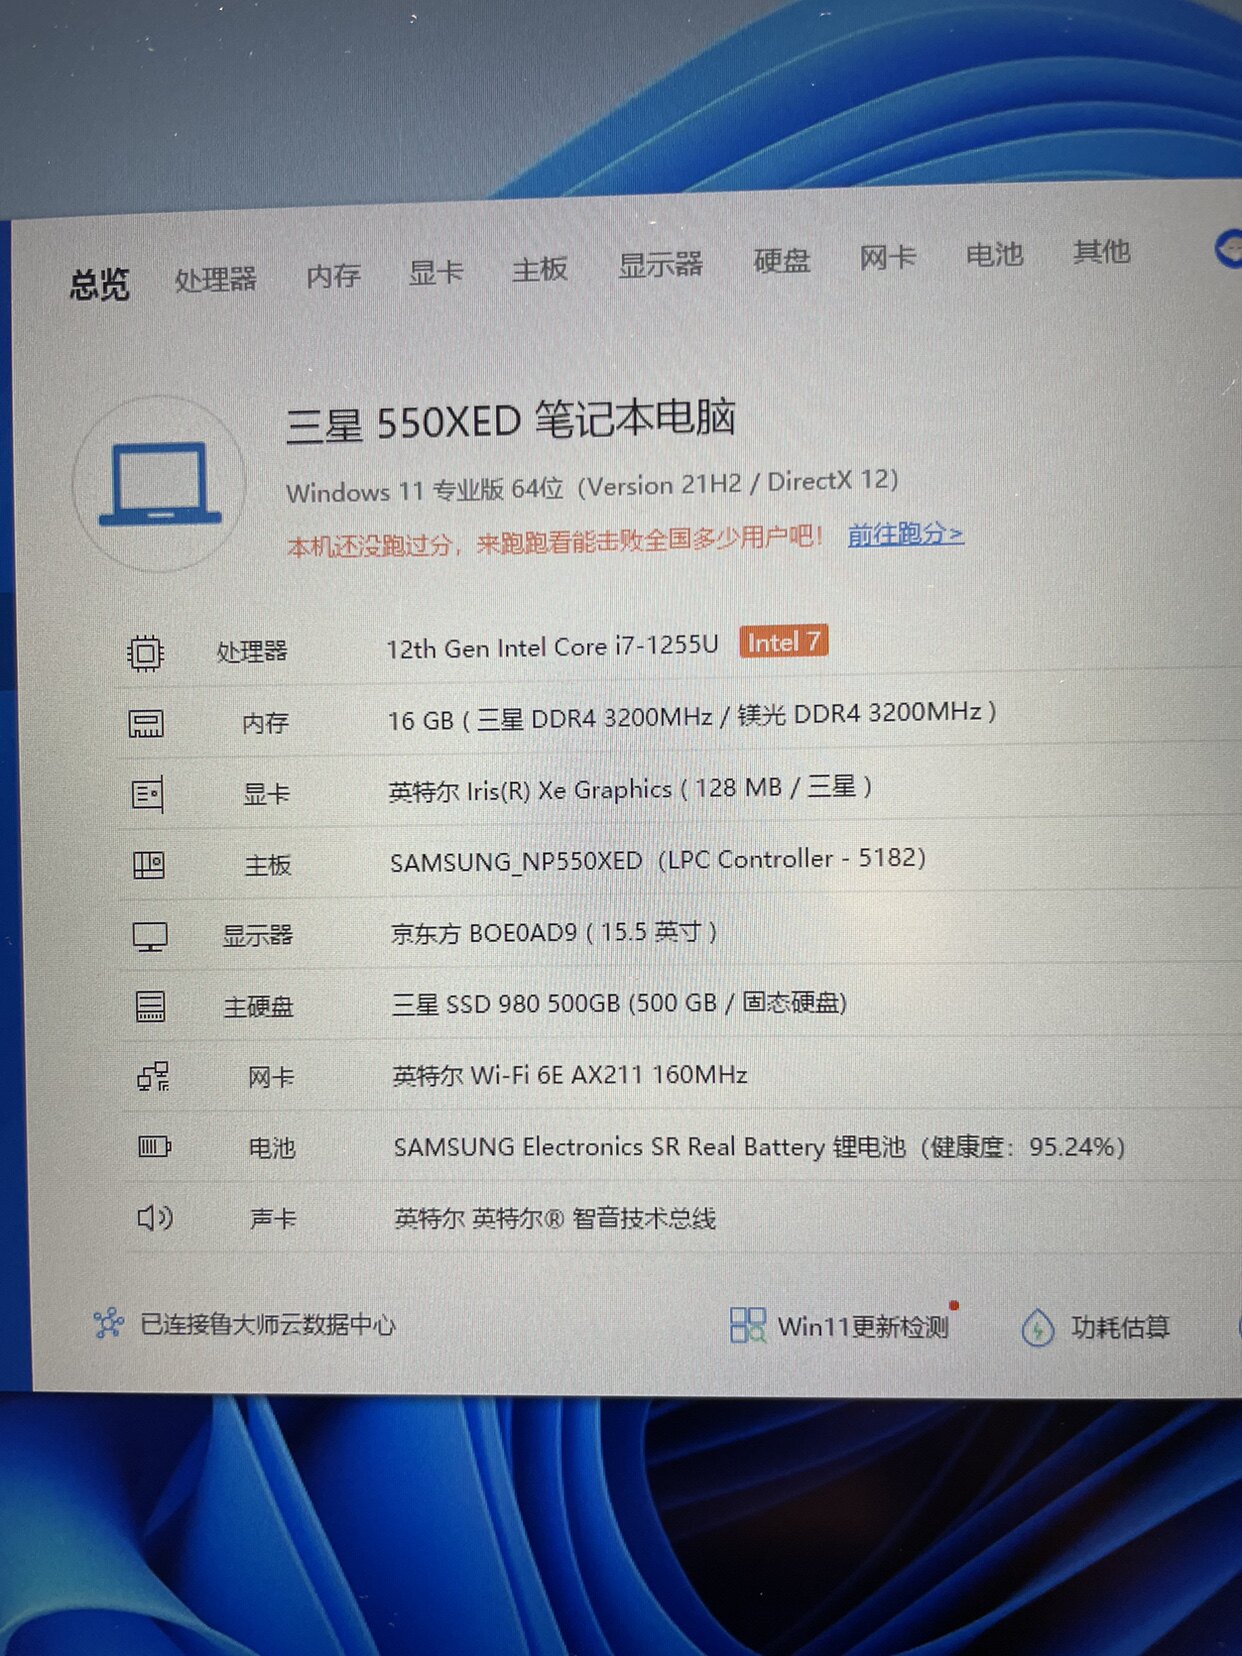
Task: Open the 电池 tab
Action: coord(994,254)
